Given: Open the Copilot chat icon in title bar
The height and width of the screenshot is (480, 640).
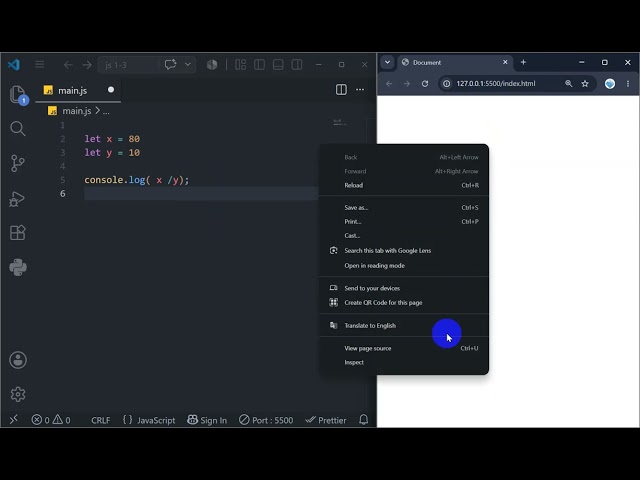Looking at the screenshot, I should coord(170,64).
